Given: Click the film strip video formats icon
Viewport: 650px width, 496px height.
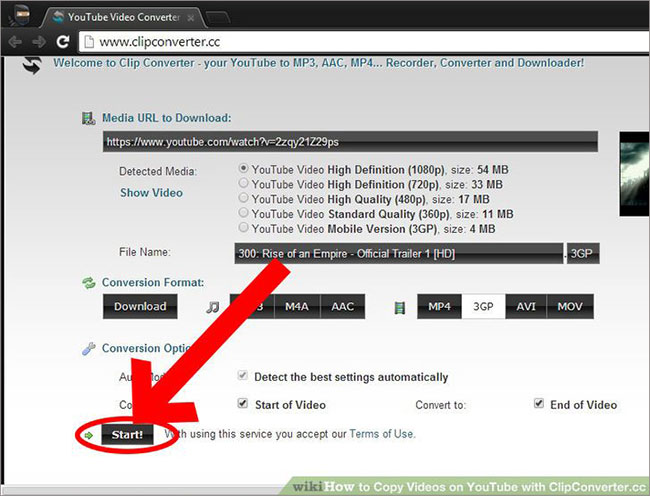Looking at the screenshot, I should (x=400, y=307).
